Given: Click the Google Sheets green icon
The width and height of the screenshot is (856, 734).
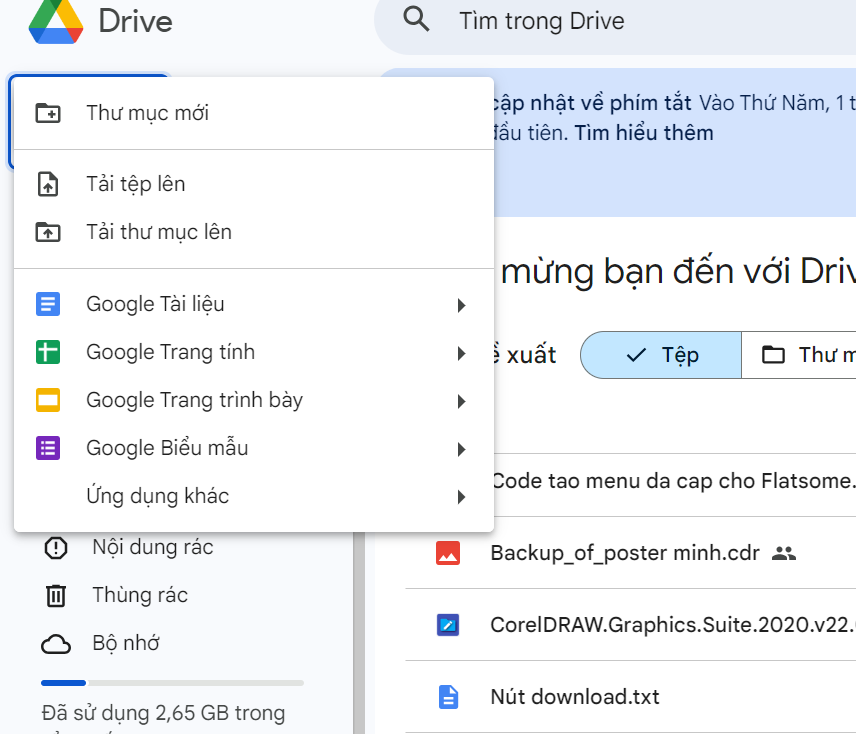Looking at the screenshot, I should pyautogui.click(x=48, y=352).
